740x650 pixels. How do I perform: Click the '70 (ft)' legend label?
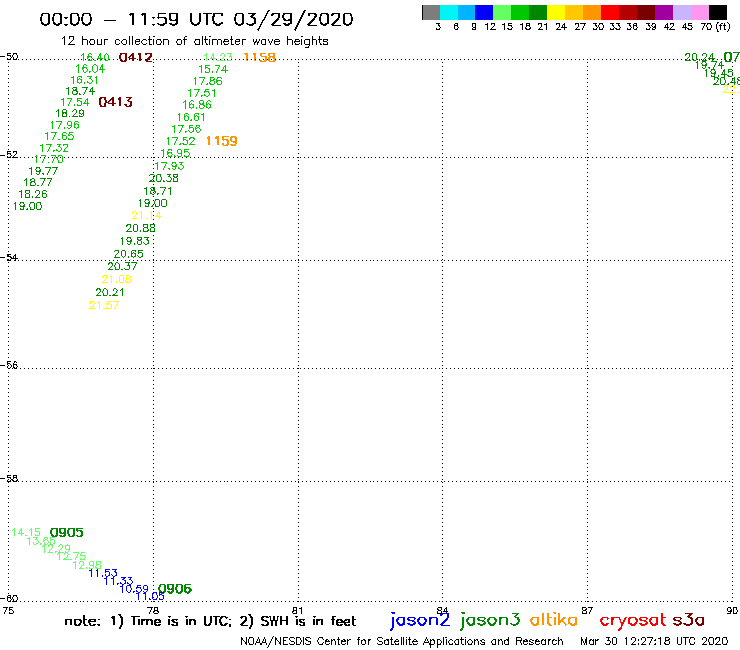point(715,26)
